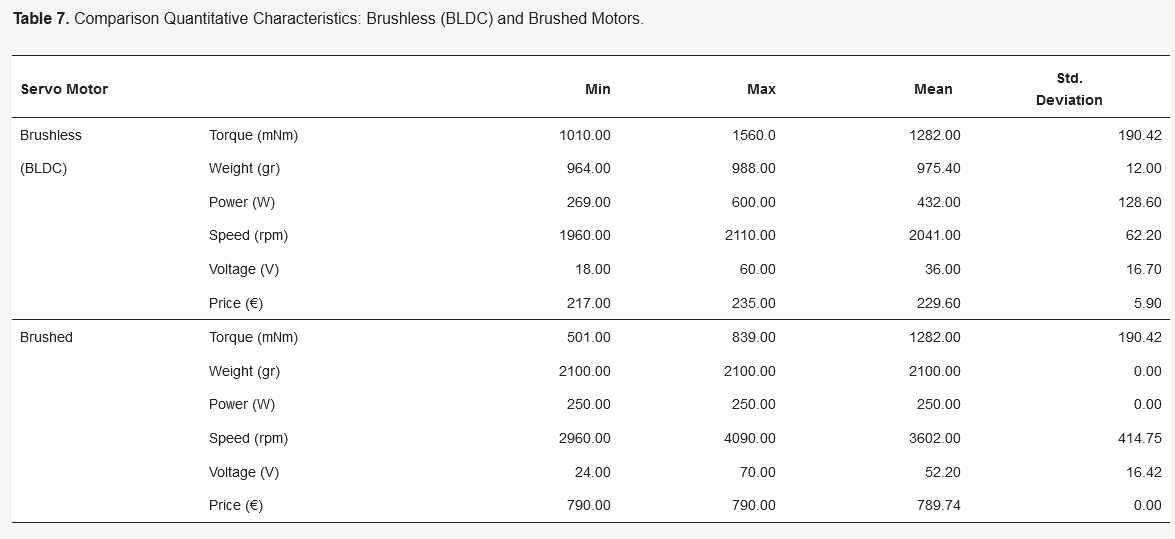Click the brushed price mean 789.74
Viewport: 1175px width, 539px height.
pos(938,505)
